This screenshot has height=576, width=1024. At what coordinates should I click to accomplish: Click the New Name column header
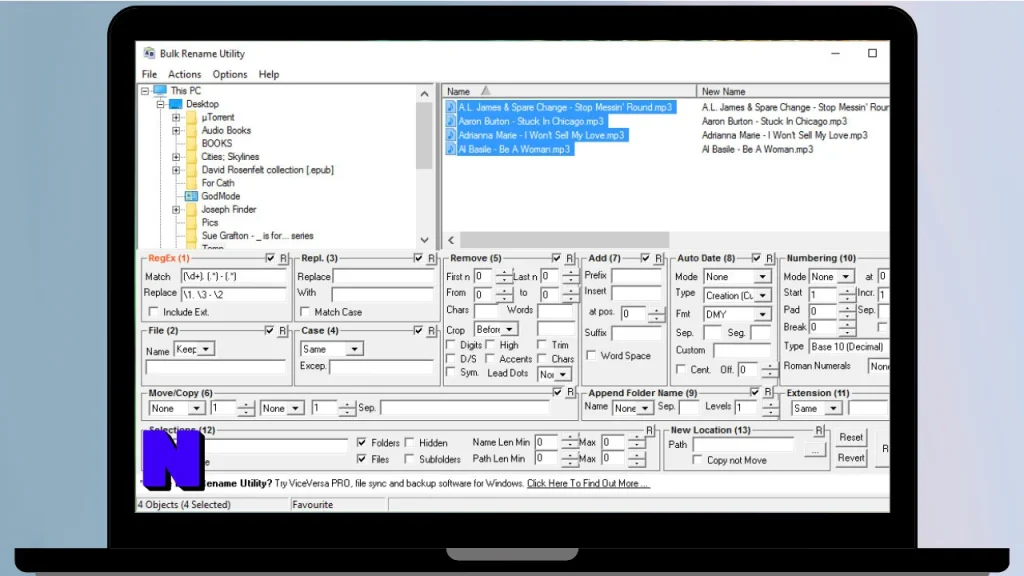coord(793,91)
